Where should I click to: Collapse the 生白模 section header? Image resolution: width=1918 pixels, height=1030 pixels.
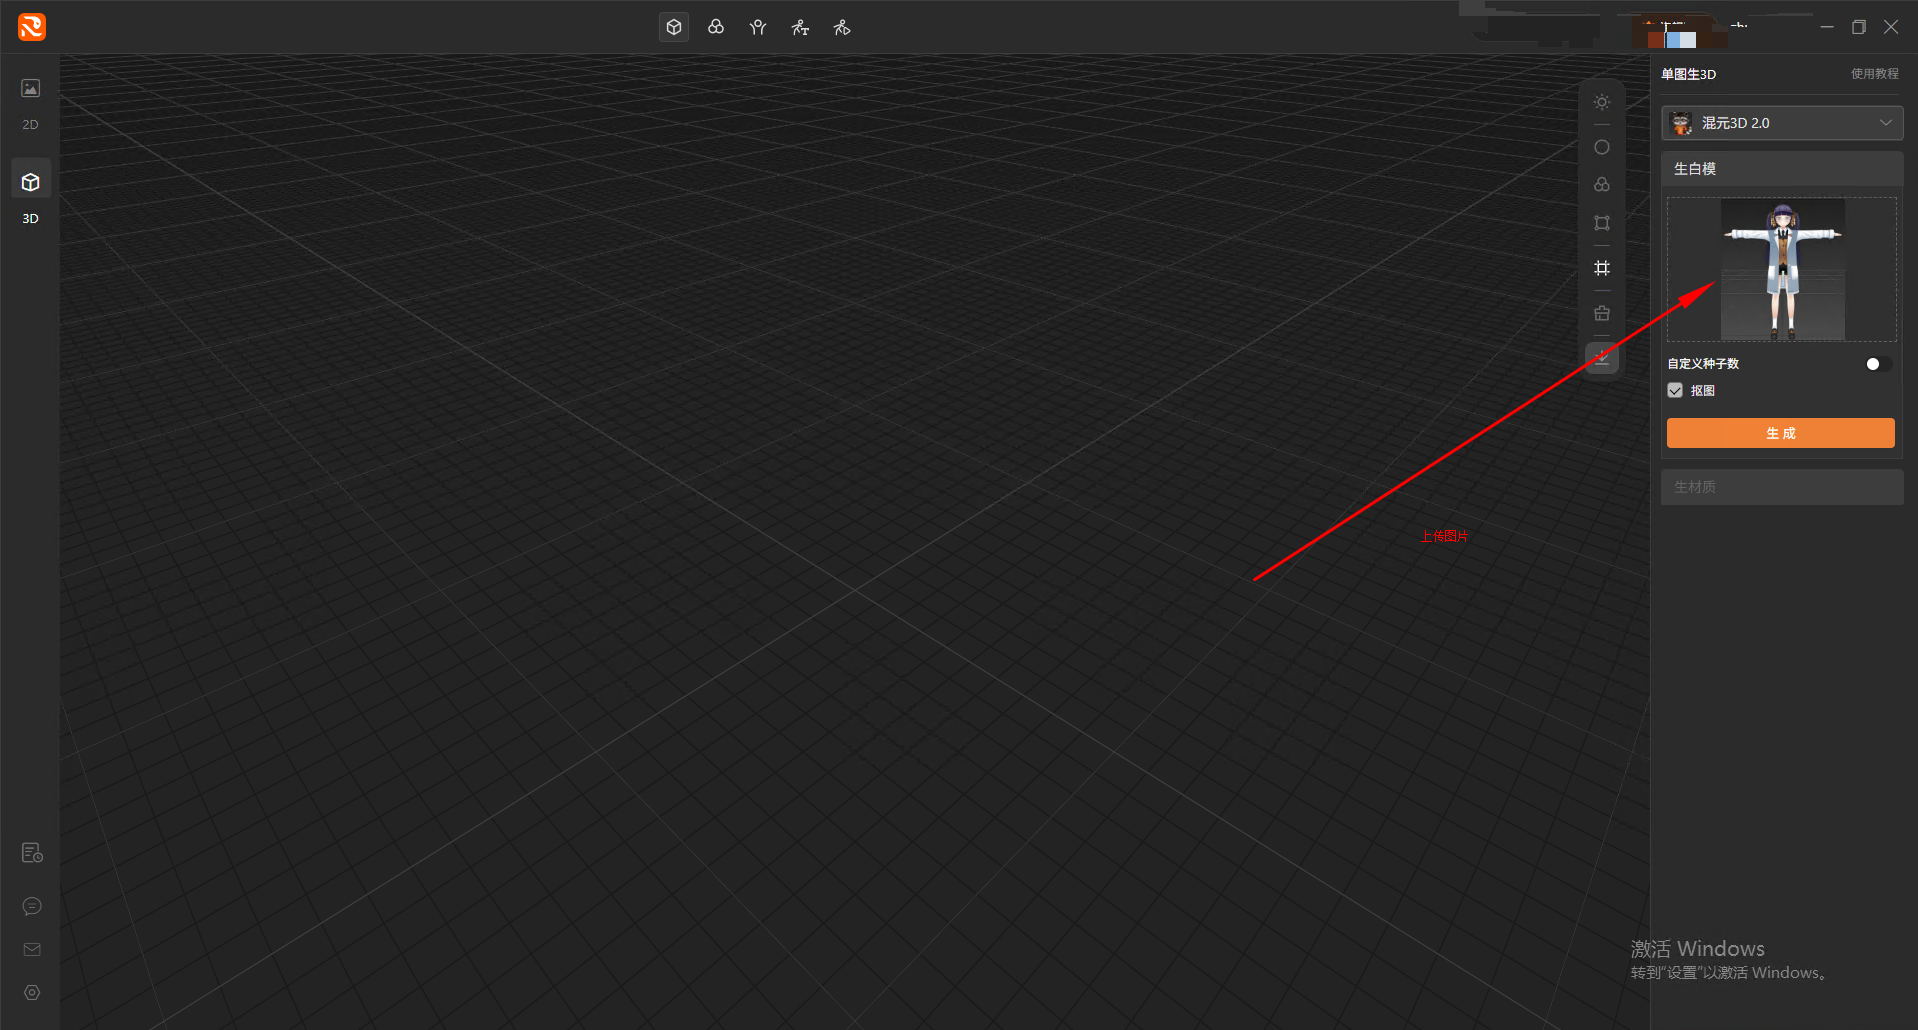pyautogui.click(x=1782, y=169)
